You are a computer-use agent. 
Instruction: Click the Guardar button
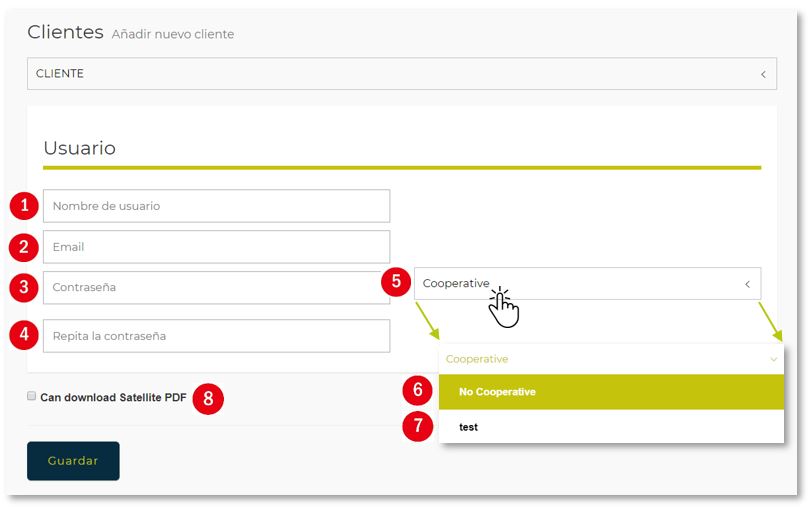click(x=73, y=461)
